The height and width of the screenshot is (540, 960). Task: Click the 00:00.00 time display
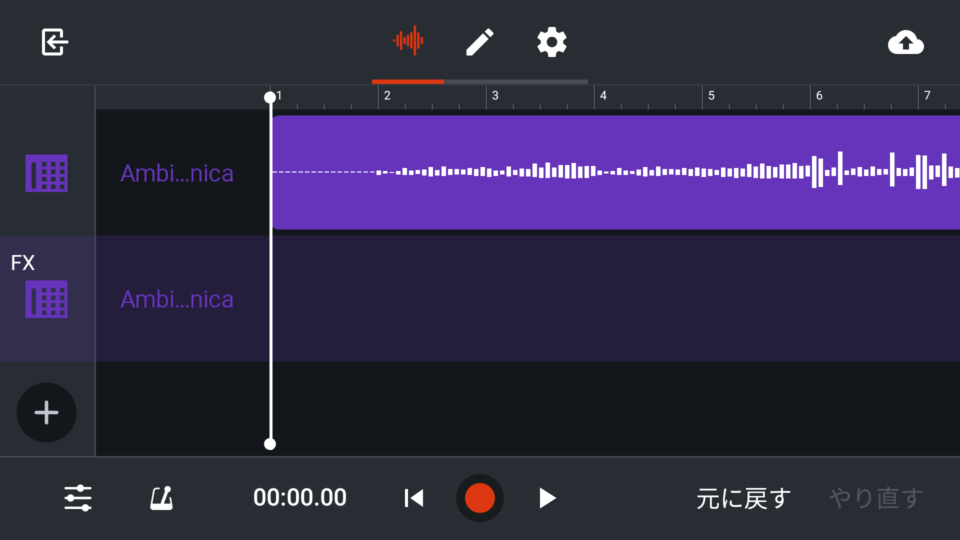[300, 498]
